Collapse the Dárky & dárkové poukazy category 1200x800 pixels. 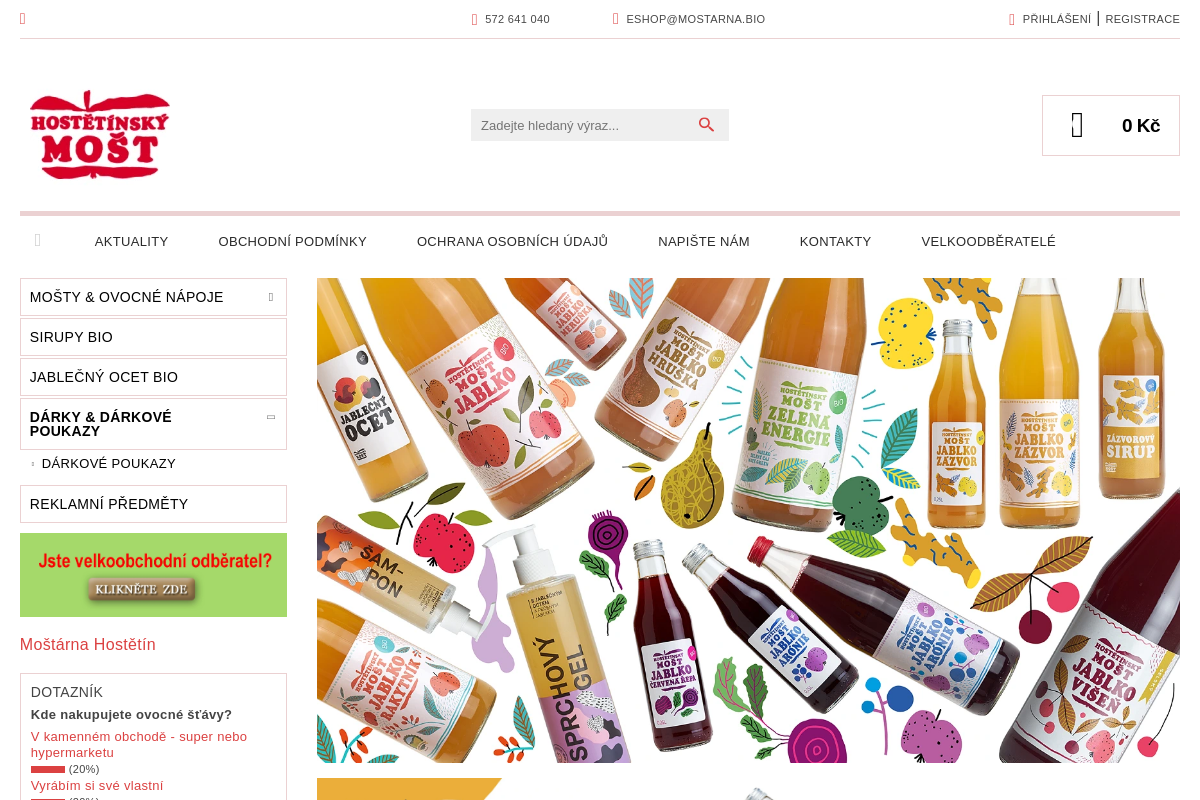tap(271, 417)
